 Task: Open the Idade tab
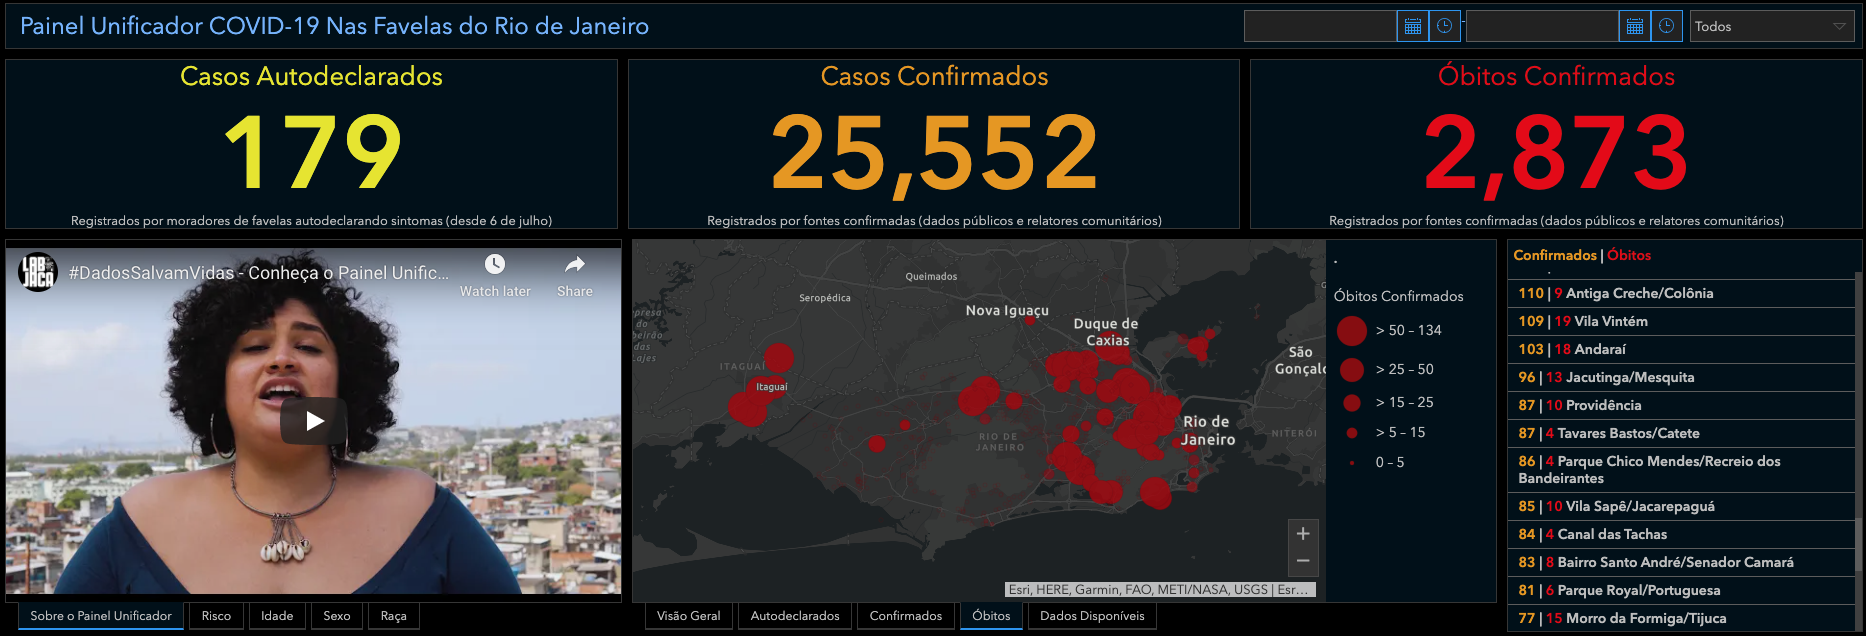(x=277, y=616)
